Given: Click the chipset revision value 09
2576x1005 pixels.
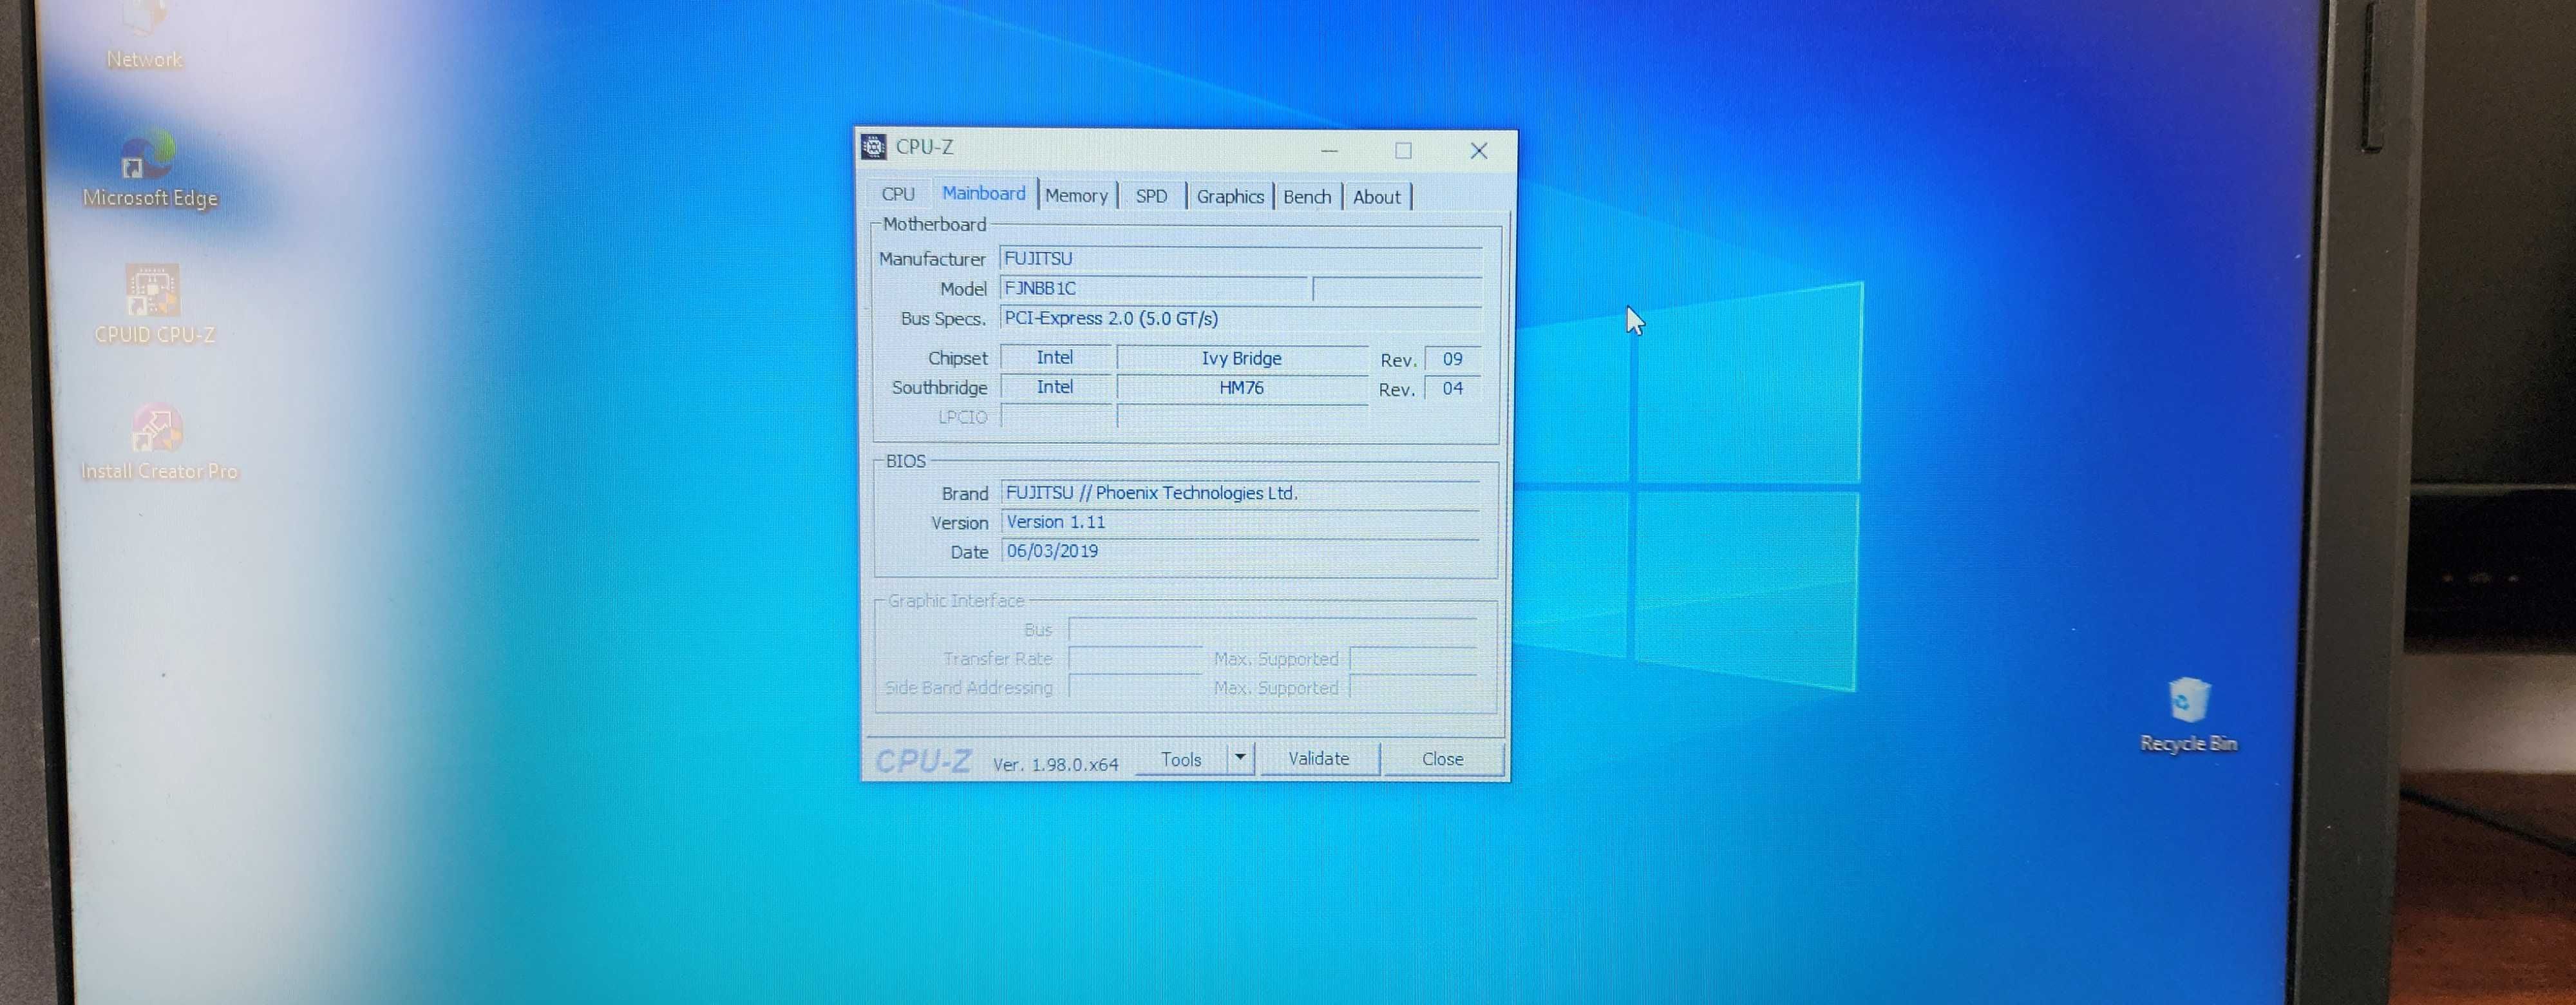Looking at the screenshot, I should 1452,359.
